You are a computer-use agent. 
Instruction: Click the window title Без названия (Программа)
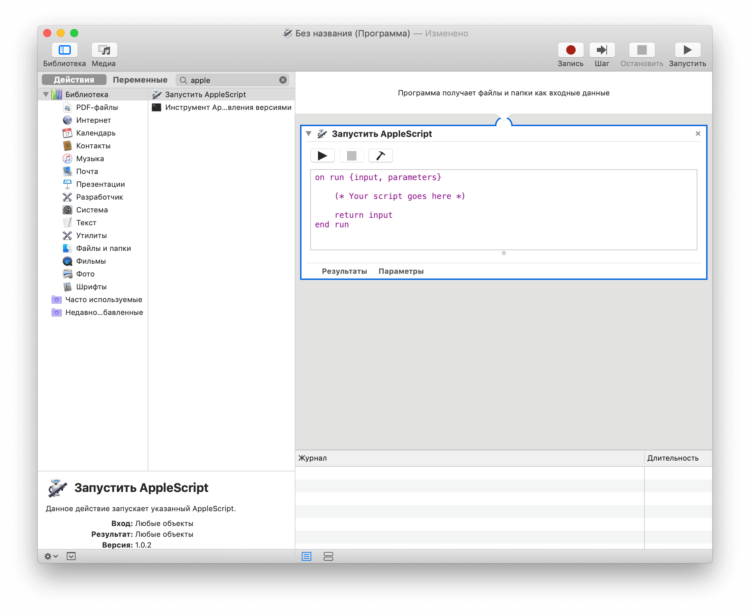353,33
